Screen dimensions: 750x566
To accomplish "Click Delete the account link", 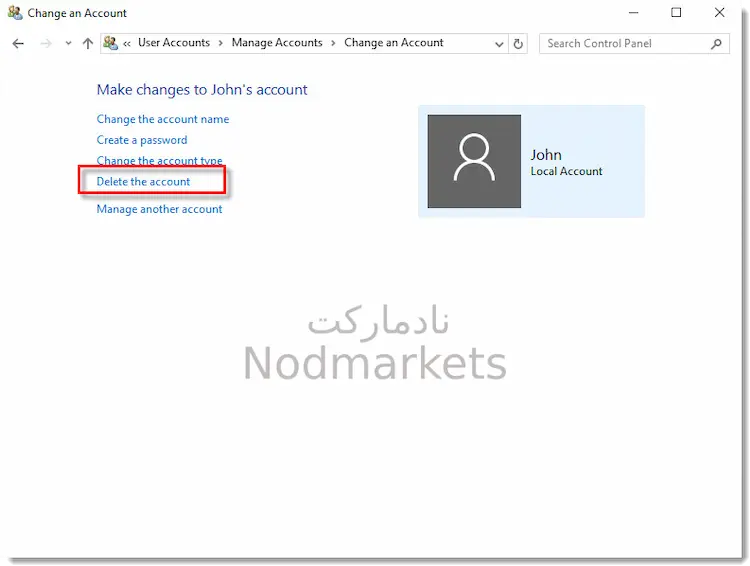I will pos(143,182).
